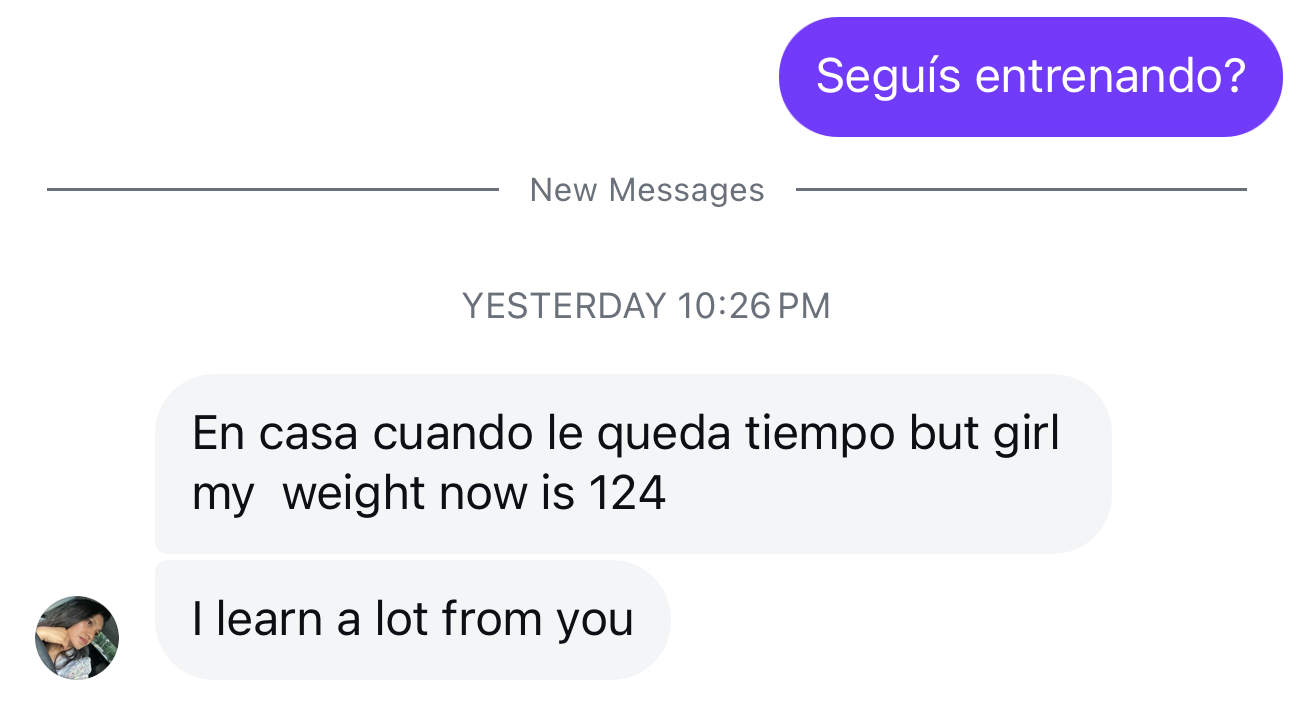This screenshot has height=727, width=1307.
Task: Click the word "Seguís" in the sent message
Action: click(x=890, y=77)
